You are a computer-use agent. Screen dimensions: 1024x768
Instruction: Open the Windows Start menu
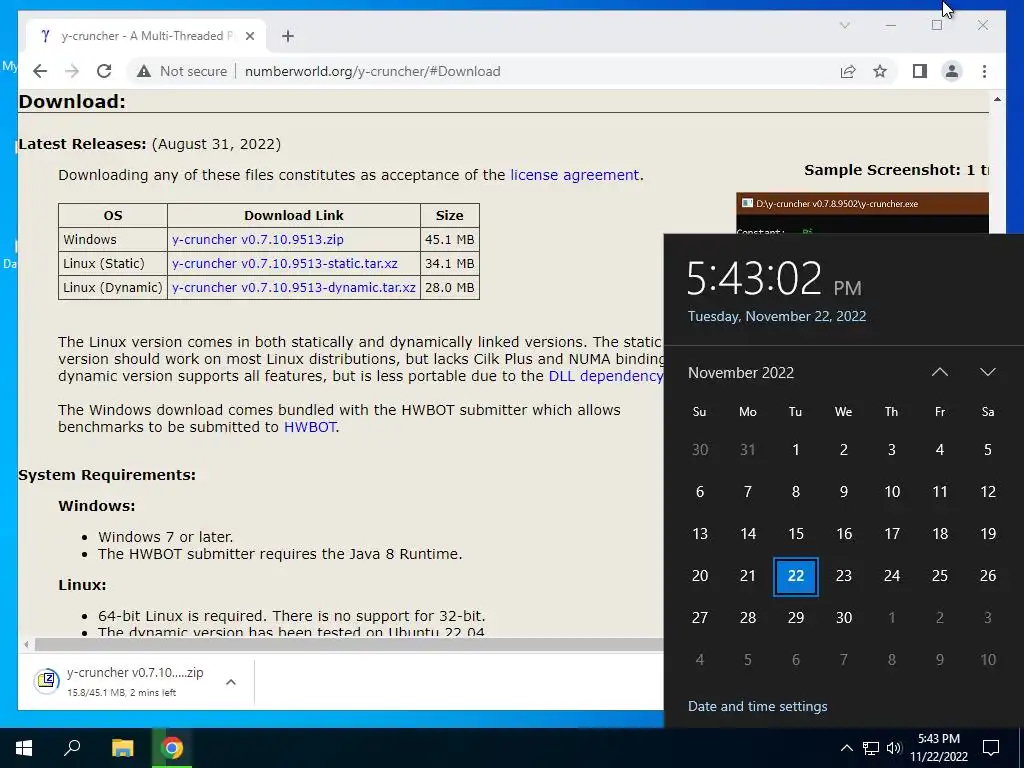(x=24, y=748)
